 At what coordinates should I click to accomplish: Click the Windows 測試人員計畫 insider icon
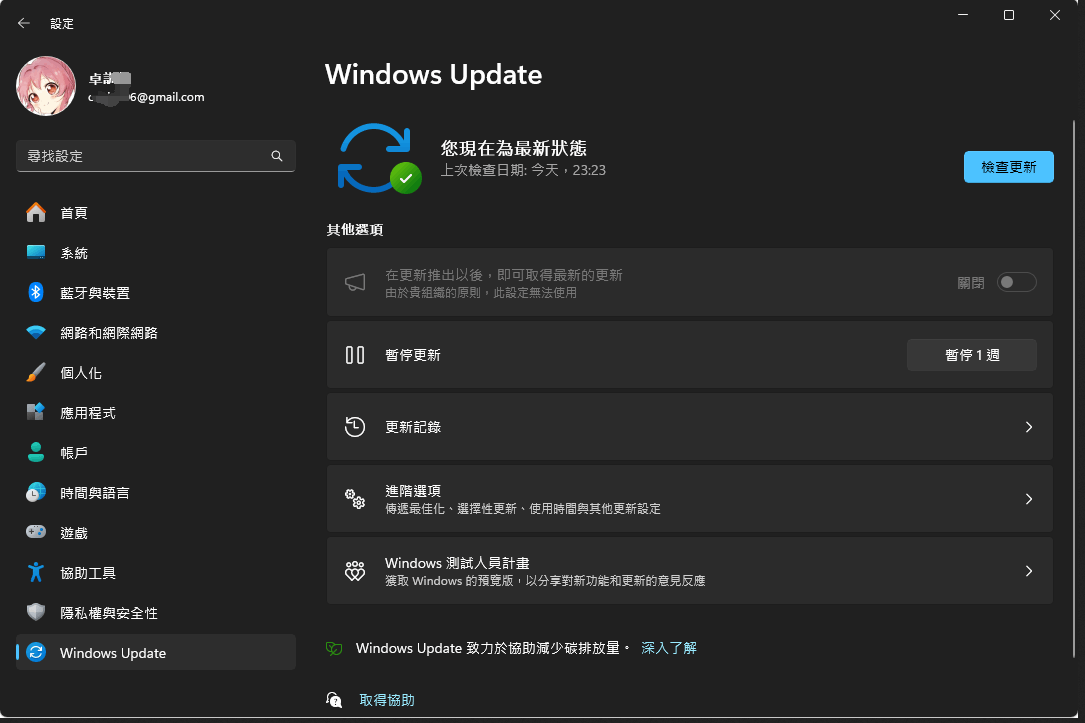pos(355,571)
